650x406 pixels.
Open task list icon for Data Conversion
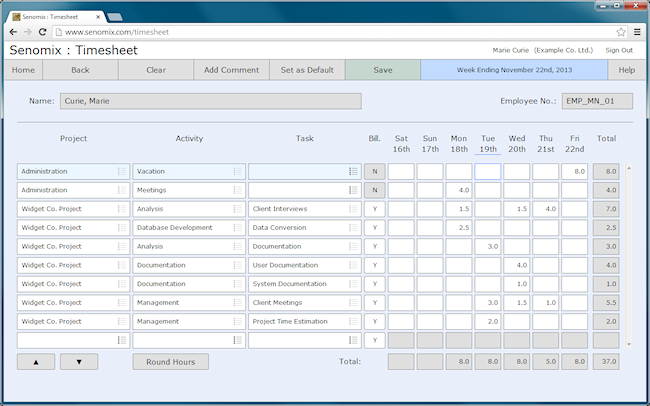(x=353, y=227)
